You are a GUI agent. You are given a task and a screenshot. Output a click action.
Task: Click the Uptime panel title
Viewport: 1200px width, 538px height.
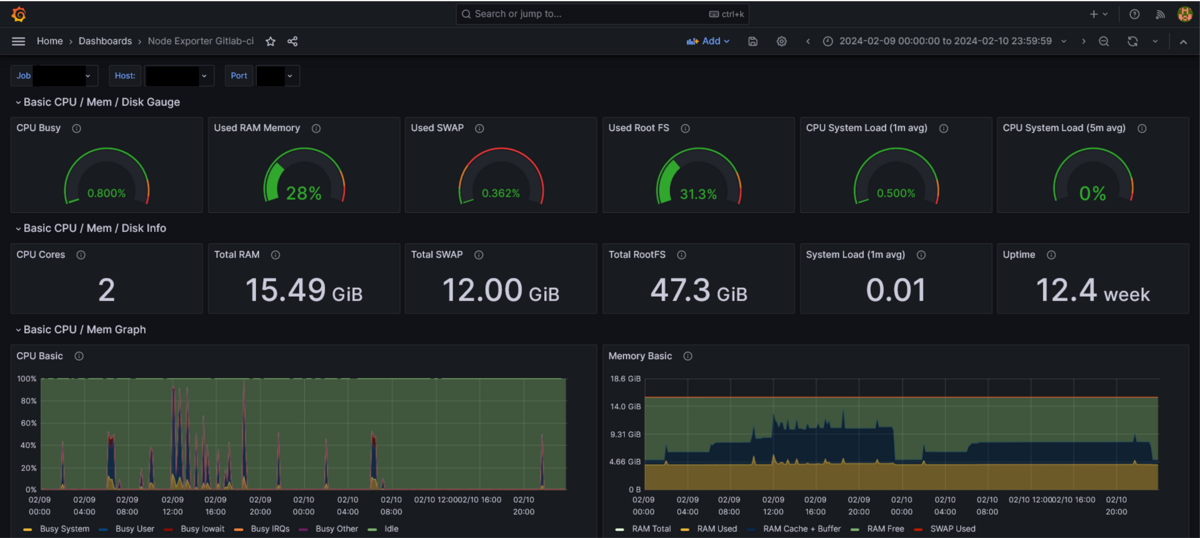click(1020, 255)
